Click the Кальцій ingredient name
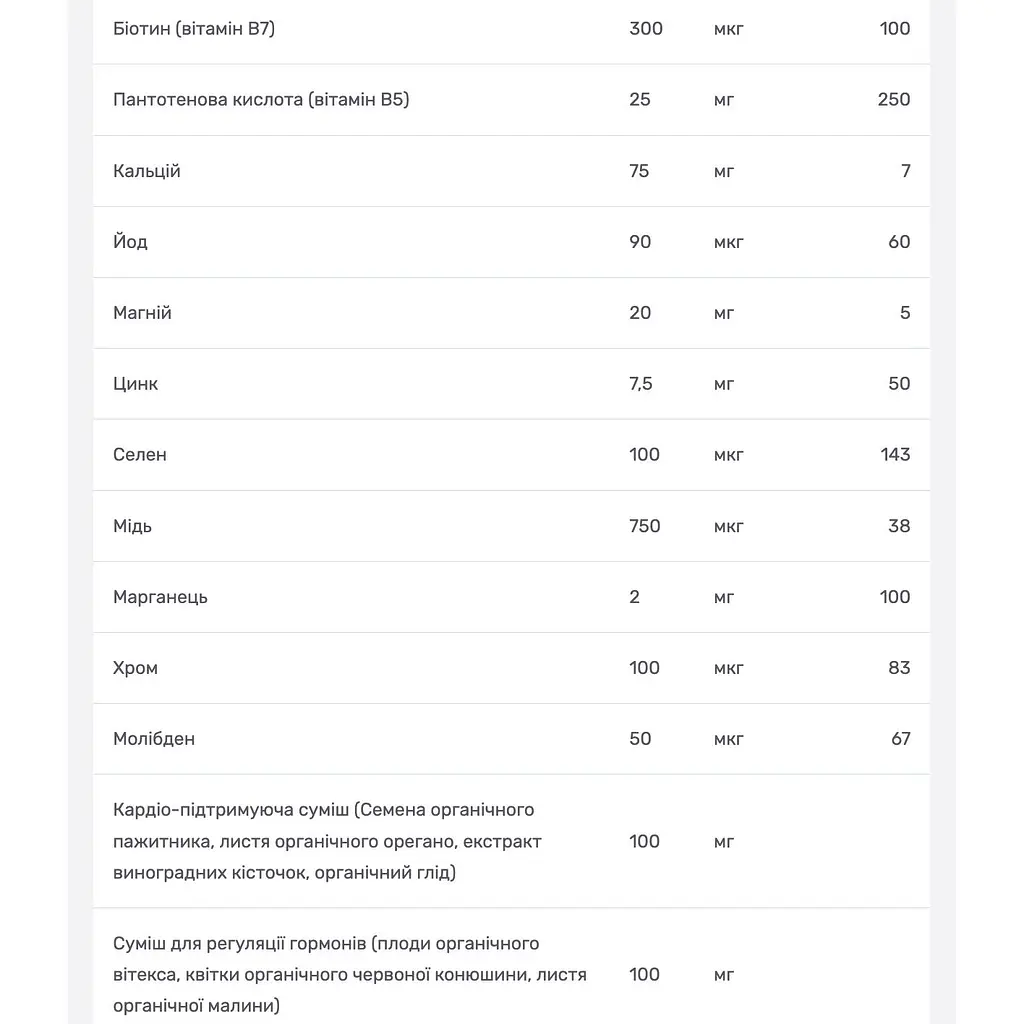 coord(146,171)
